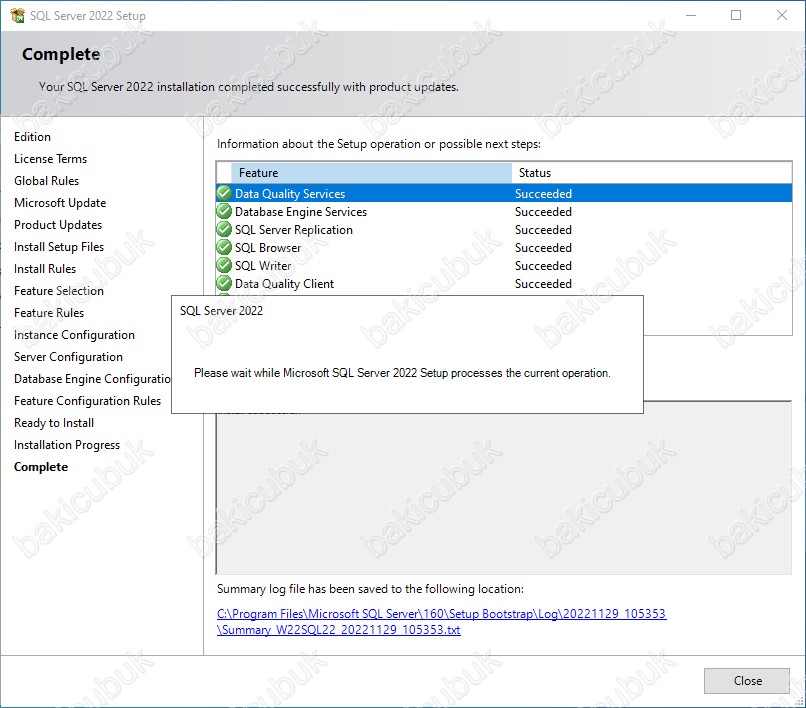Image resolution: width=806 pixels, height=708 pixels.
Task: Click the Installation Progress step
Action: click(67, 445)
